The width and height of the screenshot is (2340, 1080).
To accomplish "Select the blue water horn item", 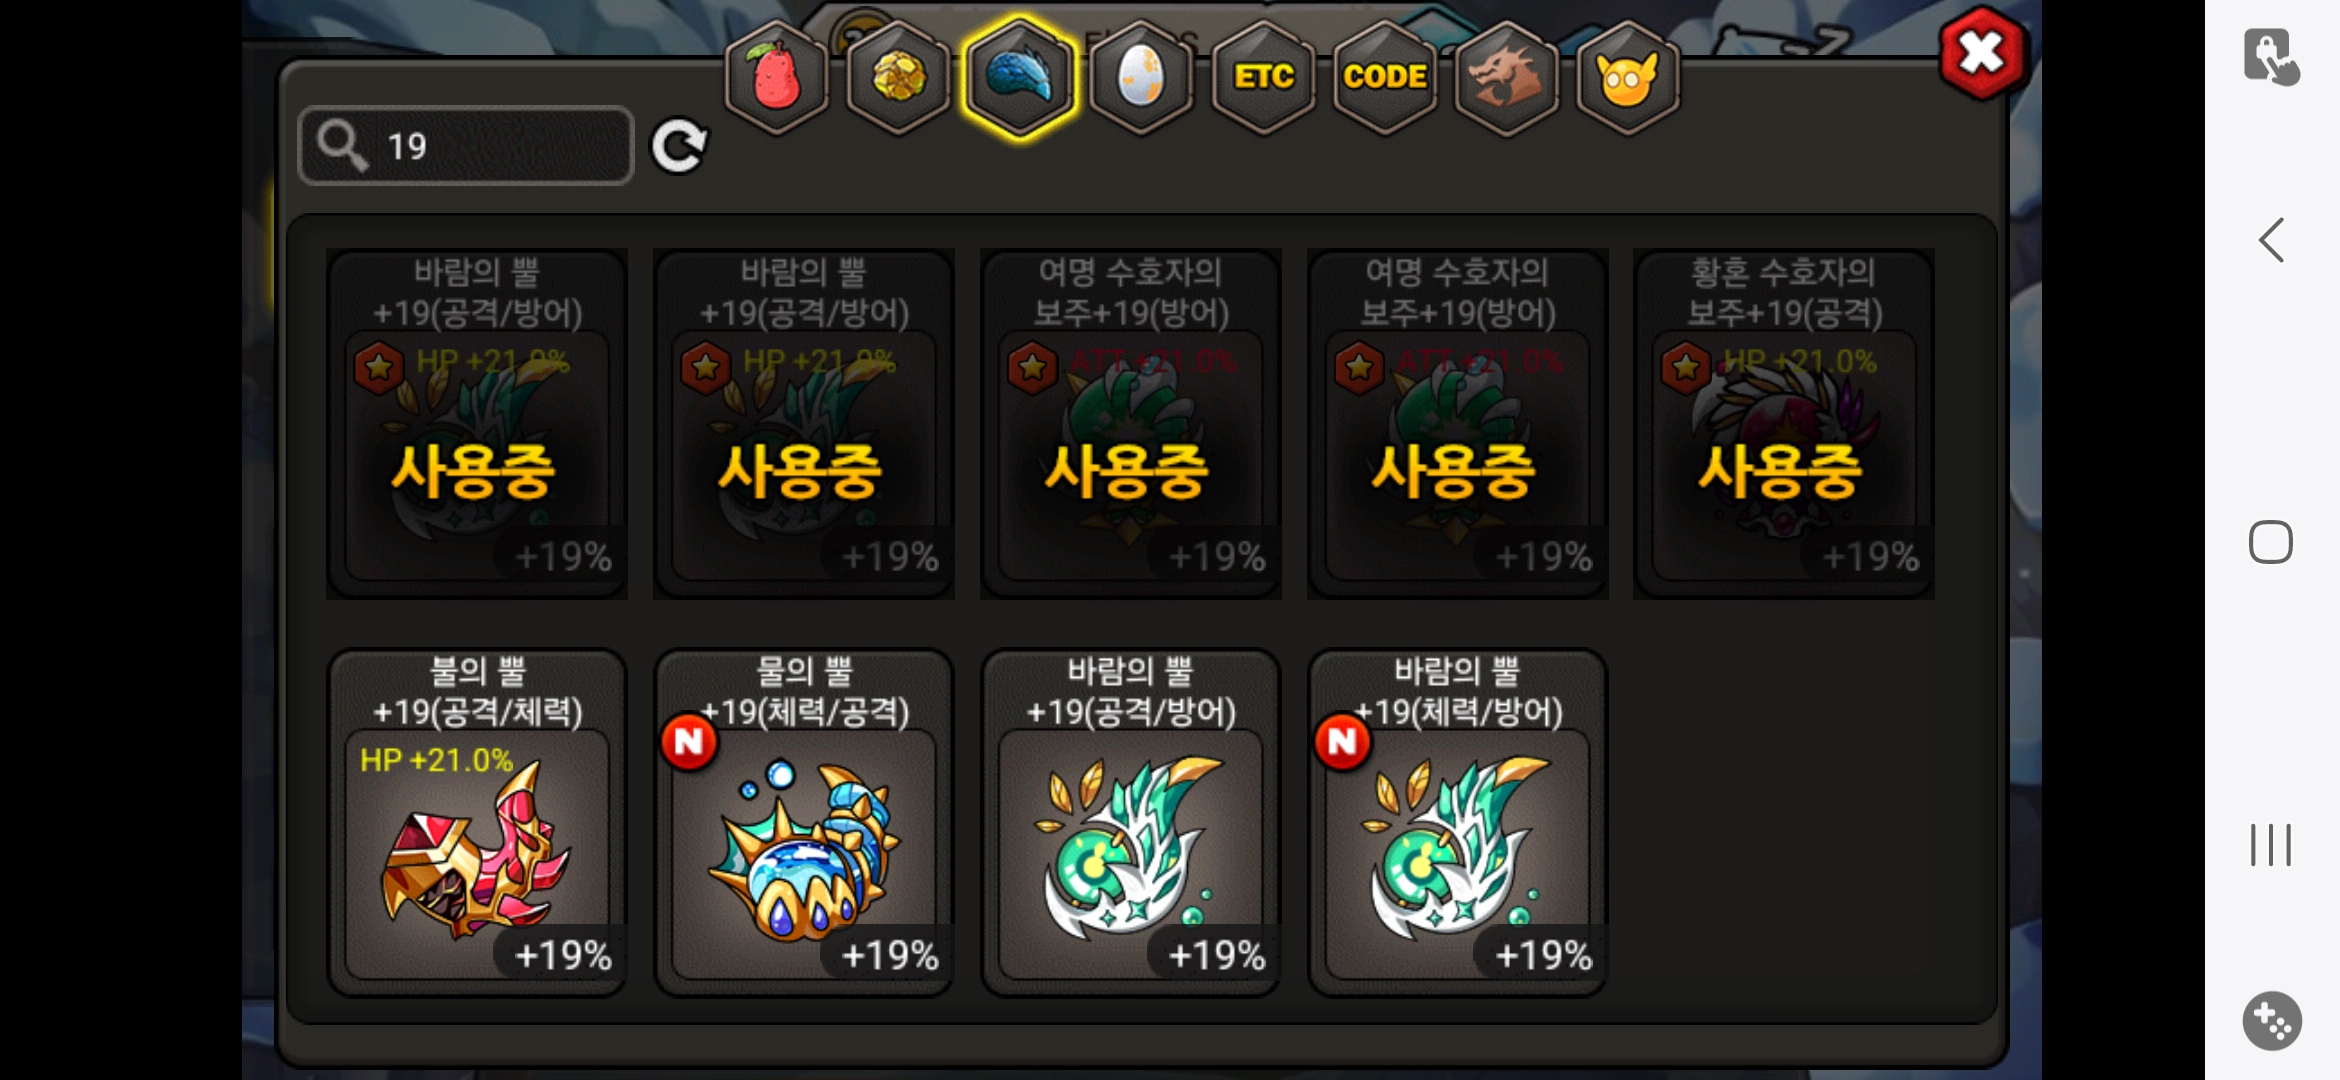I will 804,823.
